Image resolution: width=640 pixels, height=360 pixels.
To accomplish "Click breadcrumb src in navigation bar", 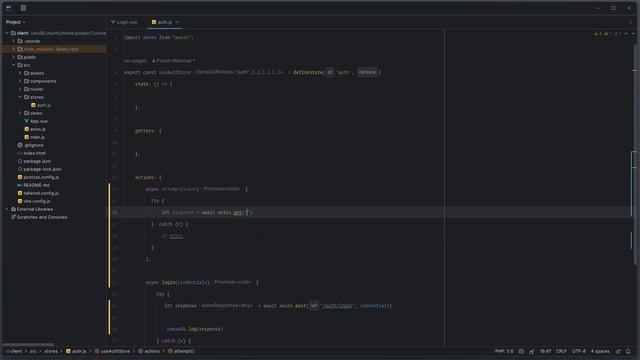I will (x=33, y=351).
